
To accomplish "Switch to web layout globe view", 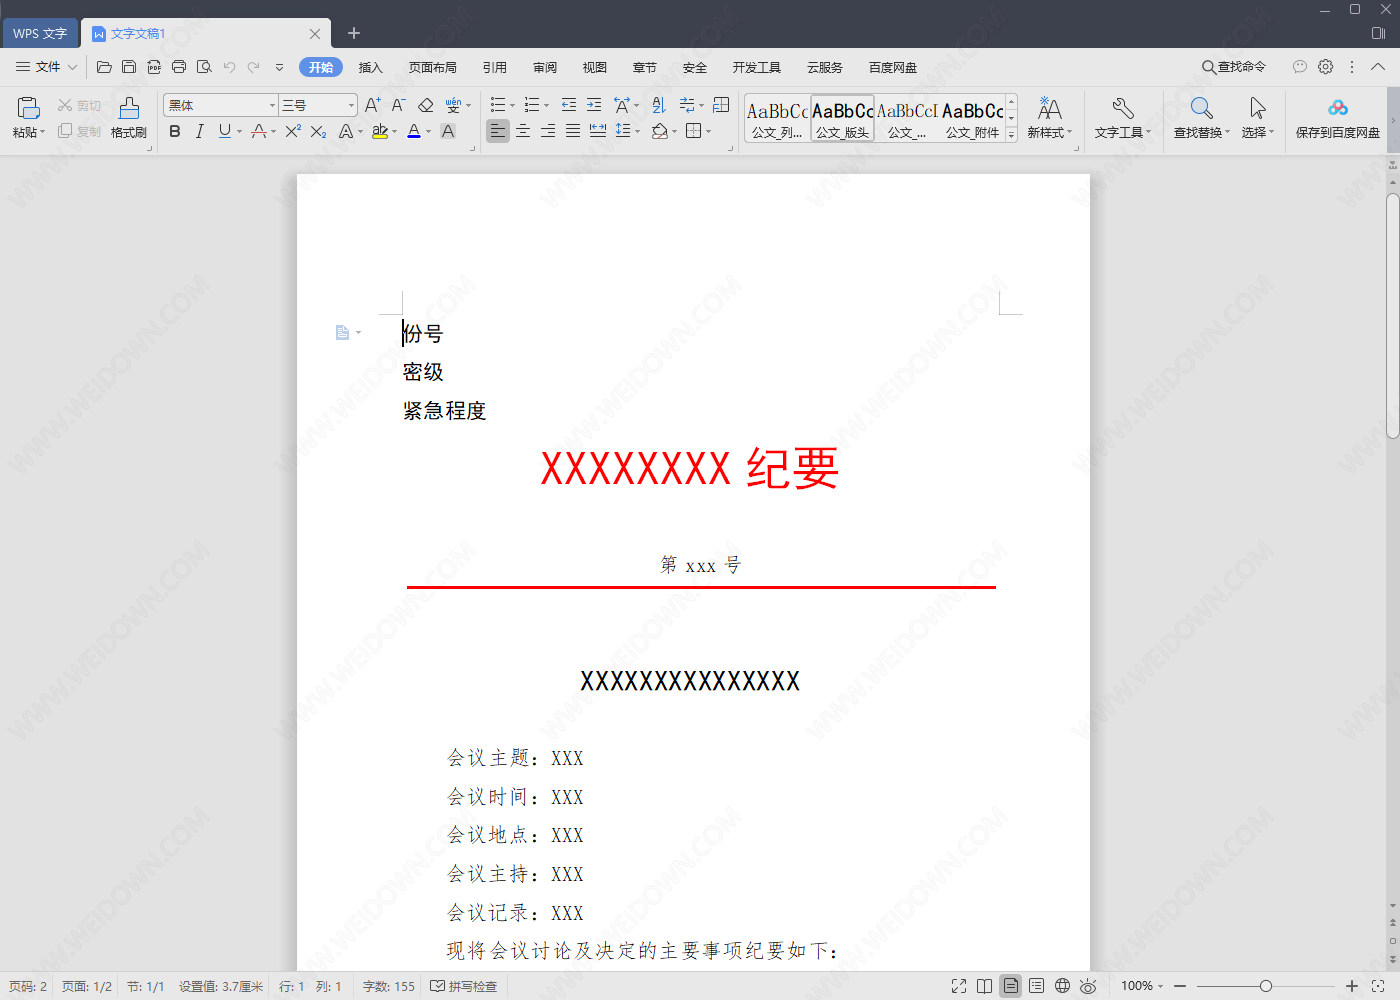I will 1062,986.
